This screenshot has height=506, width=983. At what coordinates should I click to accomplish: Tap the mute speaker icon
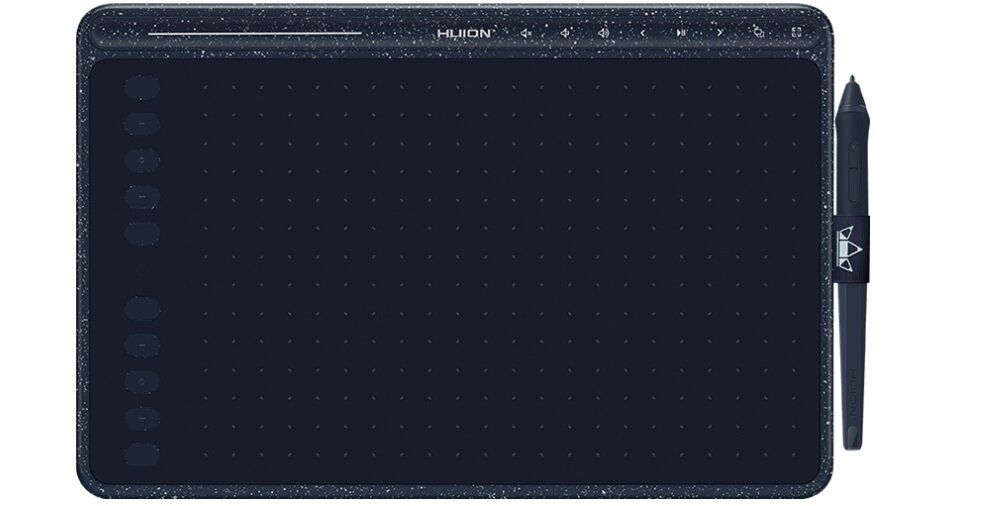(x=526, y=33)
